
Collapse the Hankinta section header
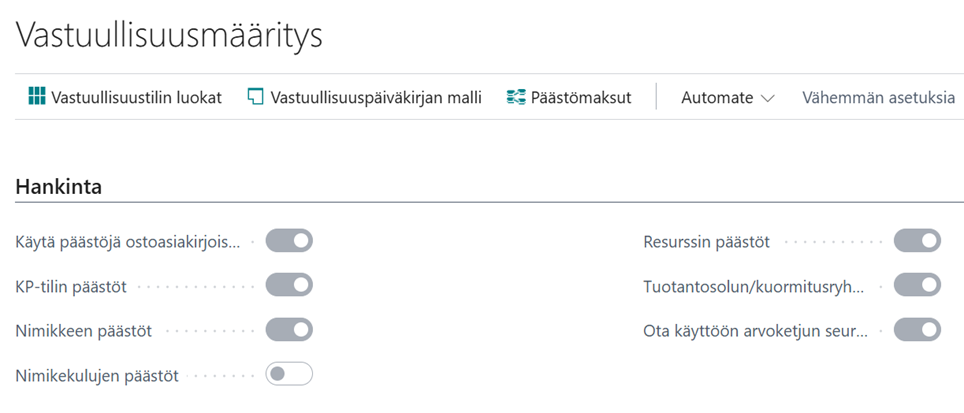tap(59, 187)
